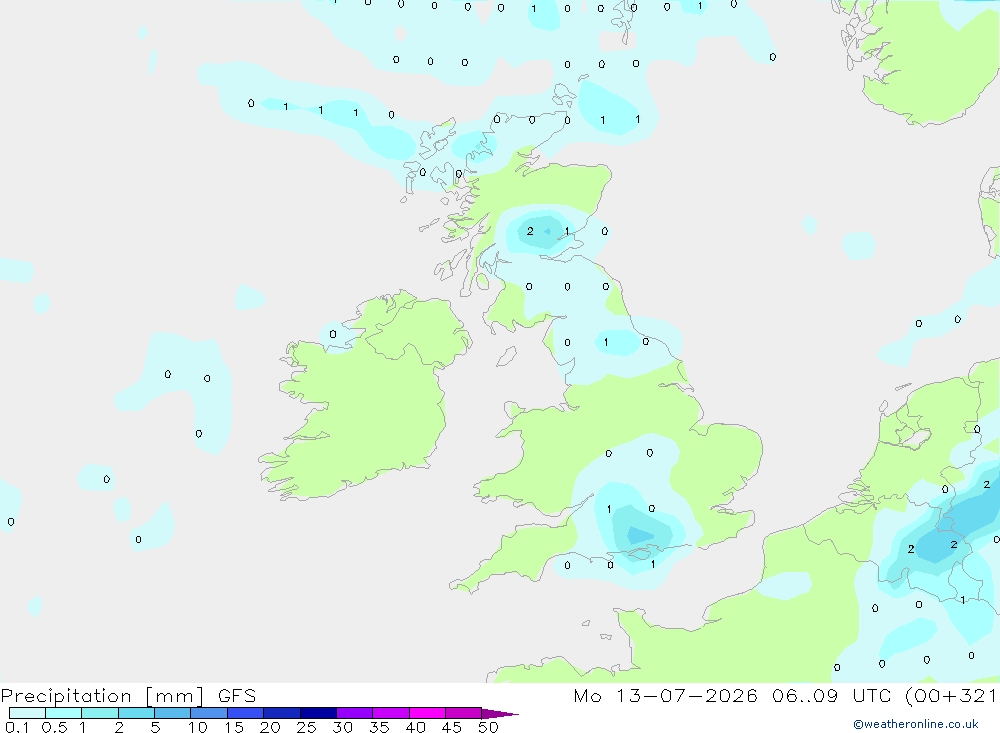Click the "Precipitation [mm]" title text

tap(103, 695)
